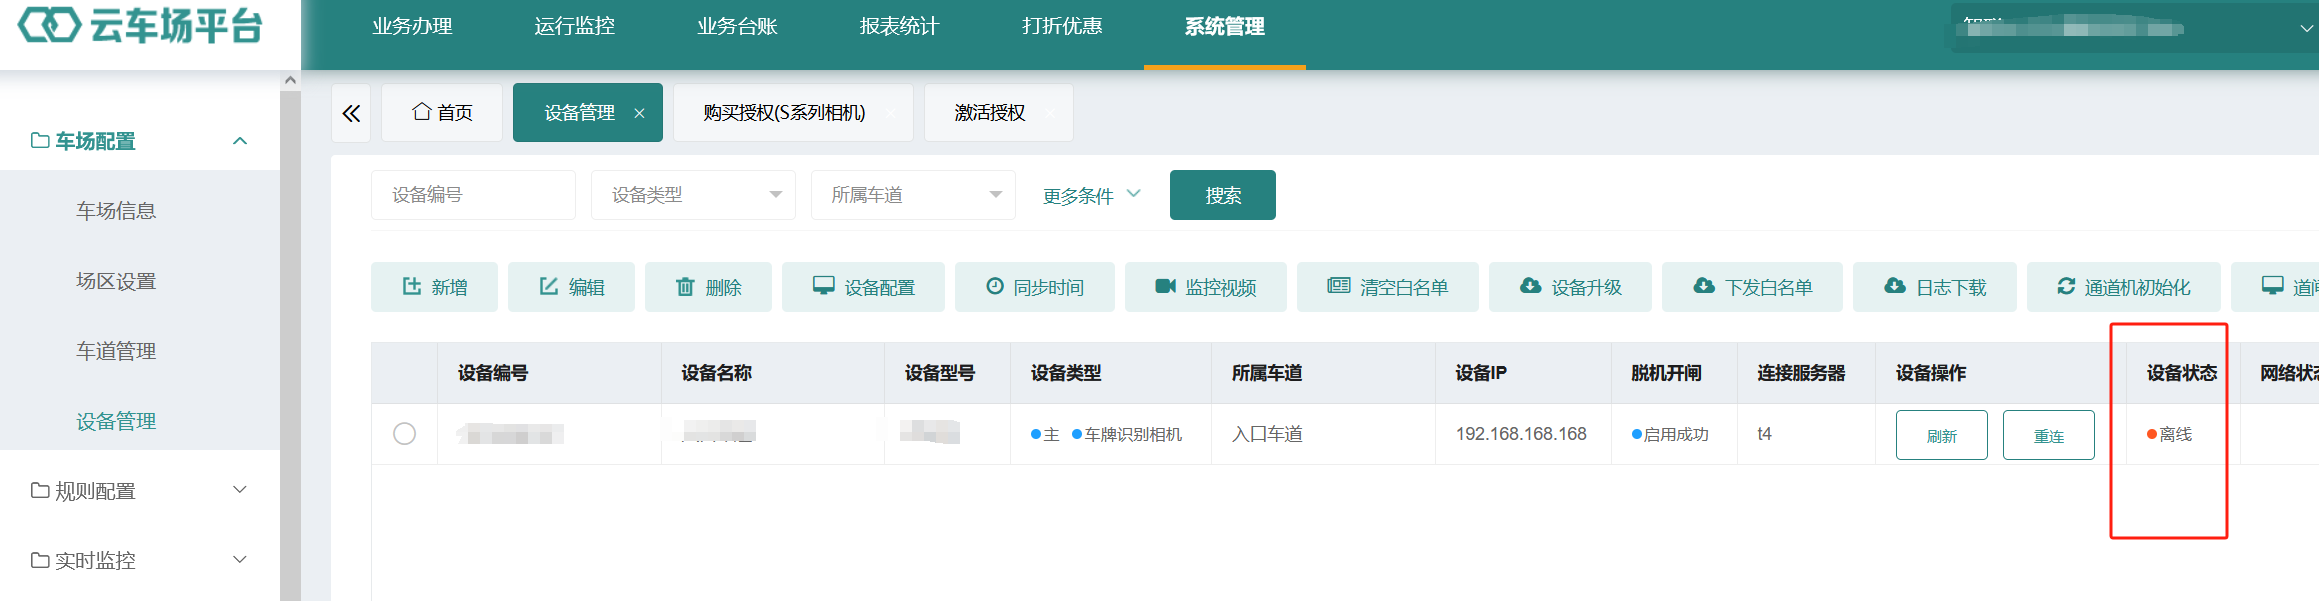
Task: Click the 下发白名单 cloud icon
Action: 1703,286
